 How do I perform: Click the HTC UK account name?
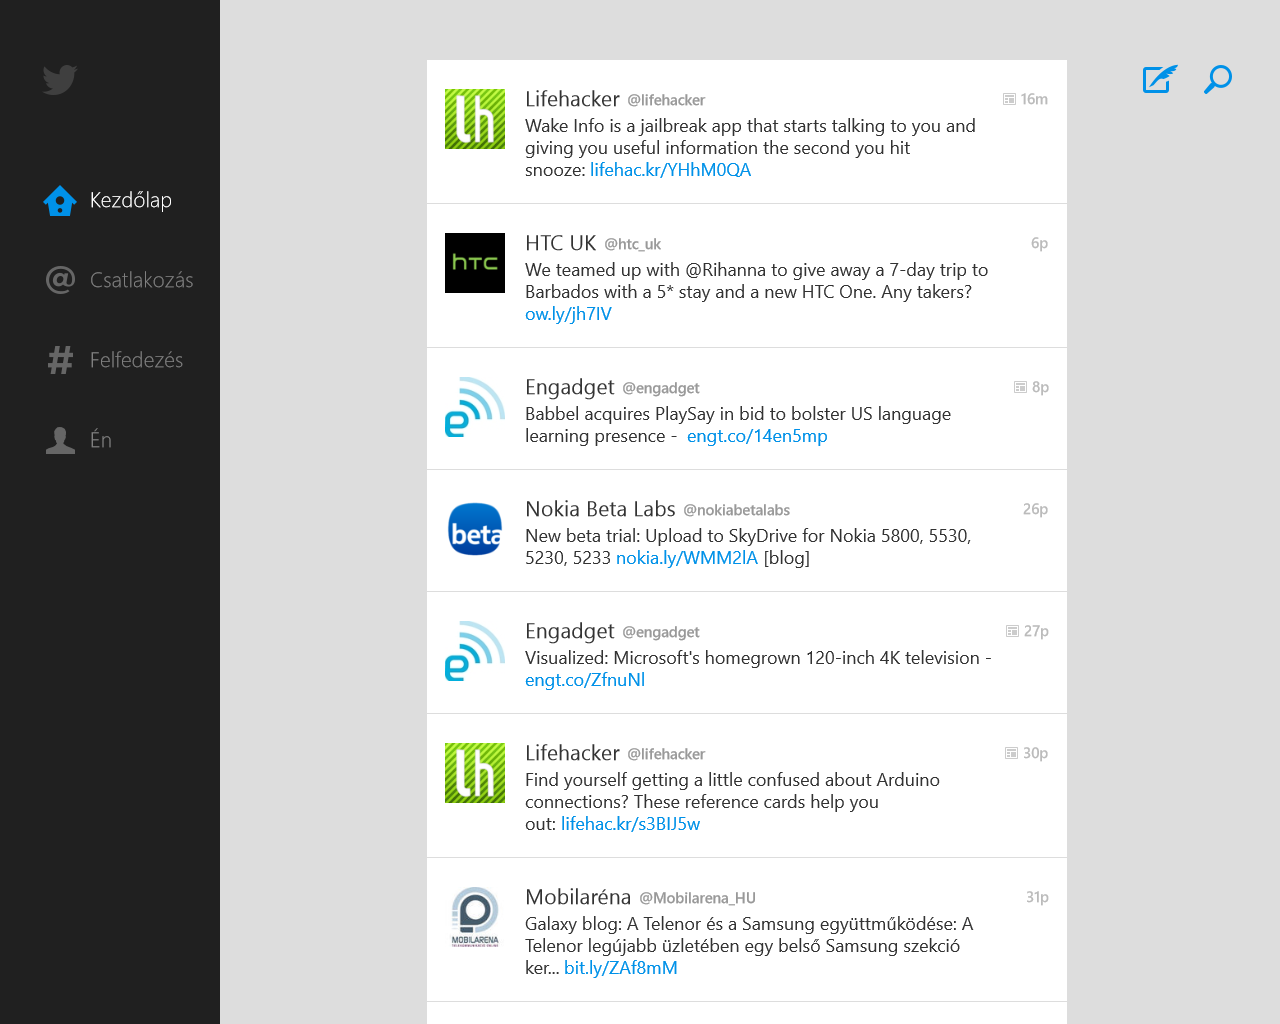click(561, 243)
